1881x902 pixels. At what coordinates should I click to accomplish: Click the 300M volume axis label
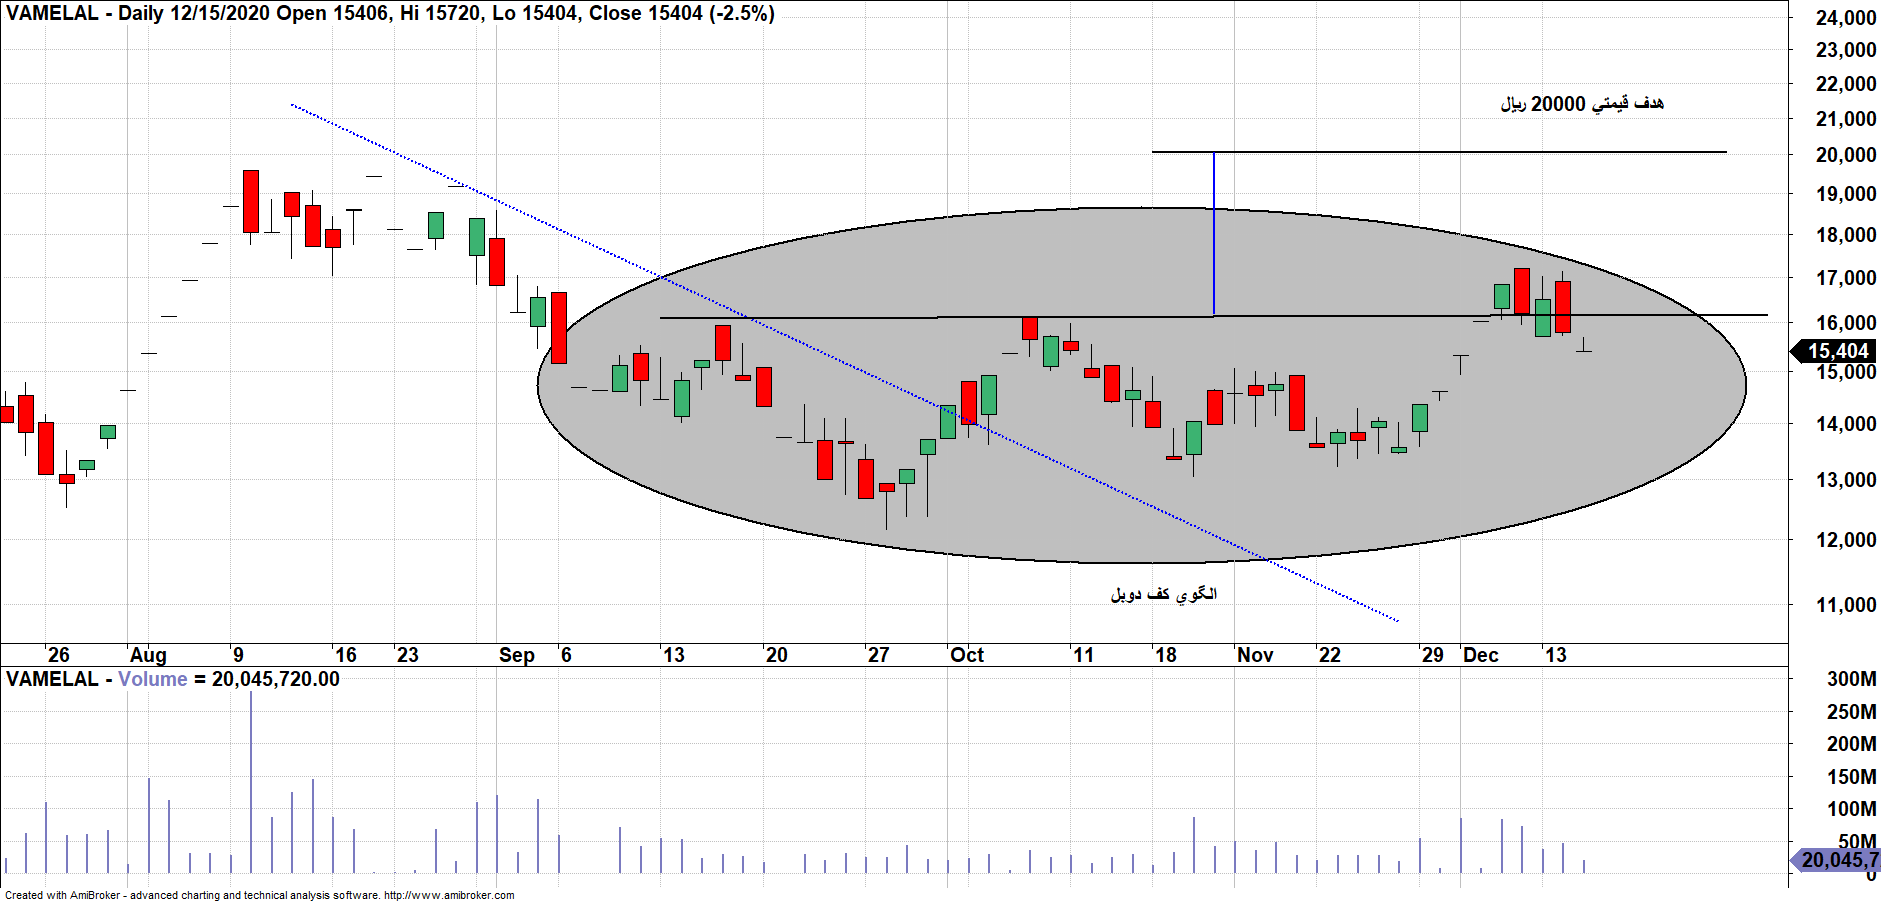point(1851,679)
